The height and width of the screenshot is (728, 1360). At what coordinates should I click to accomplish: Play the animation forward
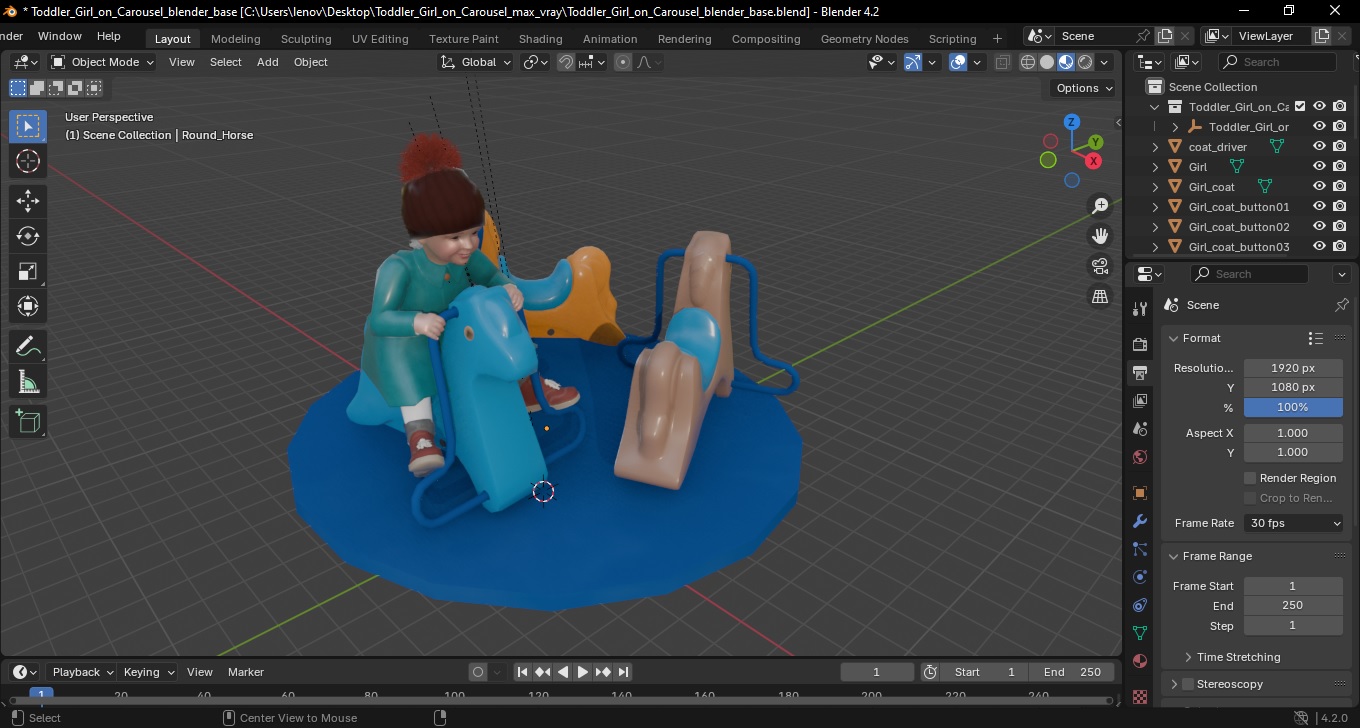tap(582, 672)
